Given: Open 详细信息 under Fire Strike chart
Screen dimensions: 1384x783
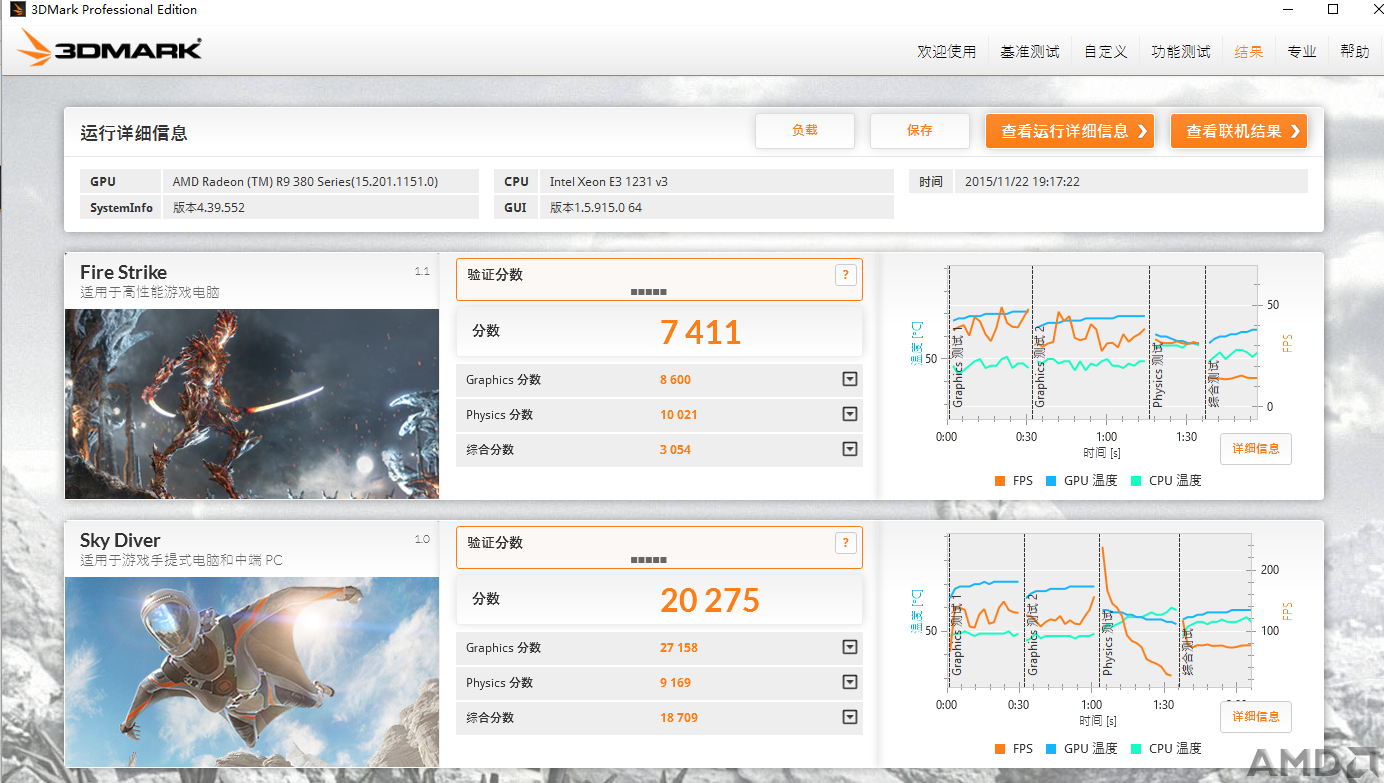Looking at the screenshot, I should tap(1256, 449).
